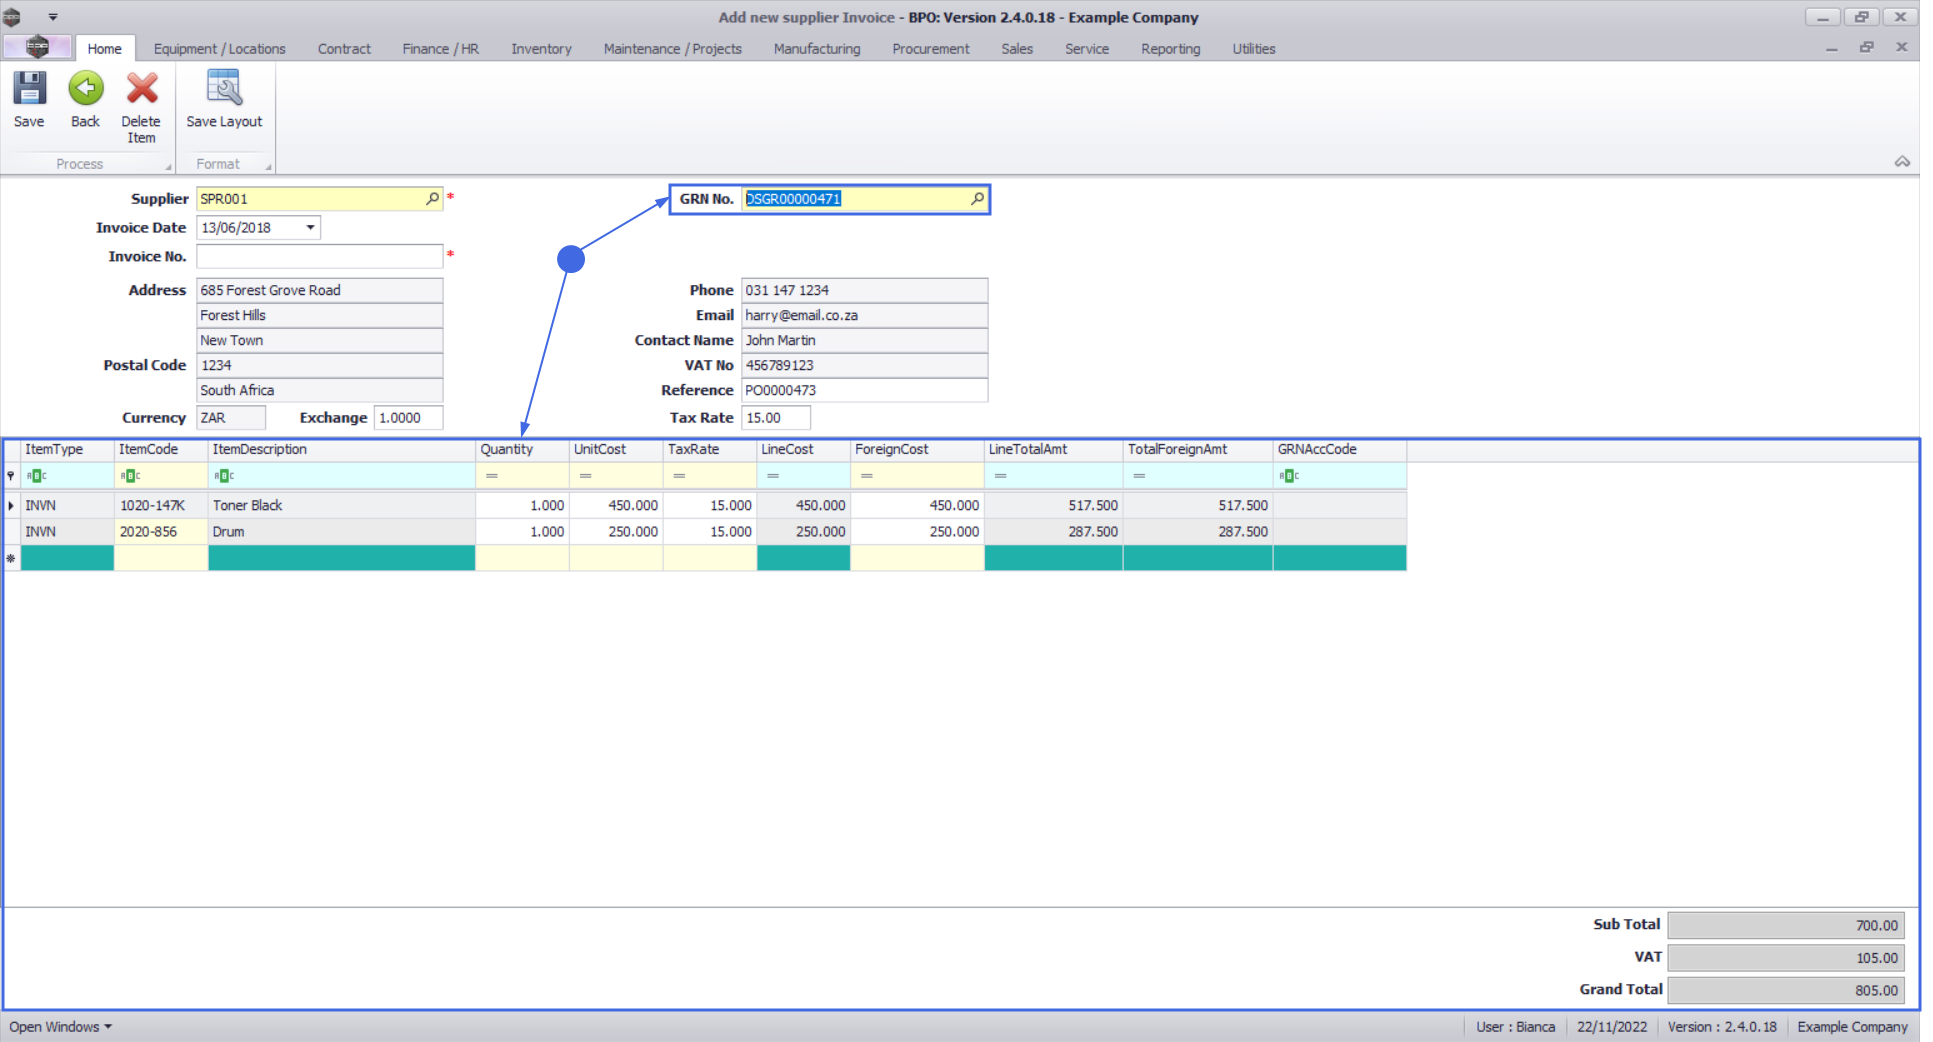Click the LineCost filter equals icon
This screenshot has height=1042, width=1933.
(x=773, y=476)
